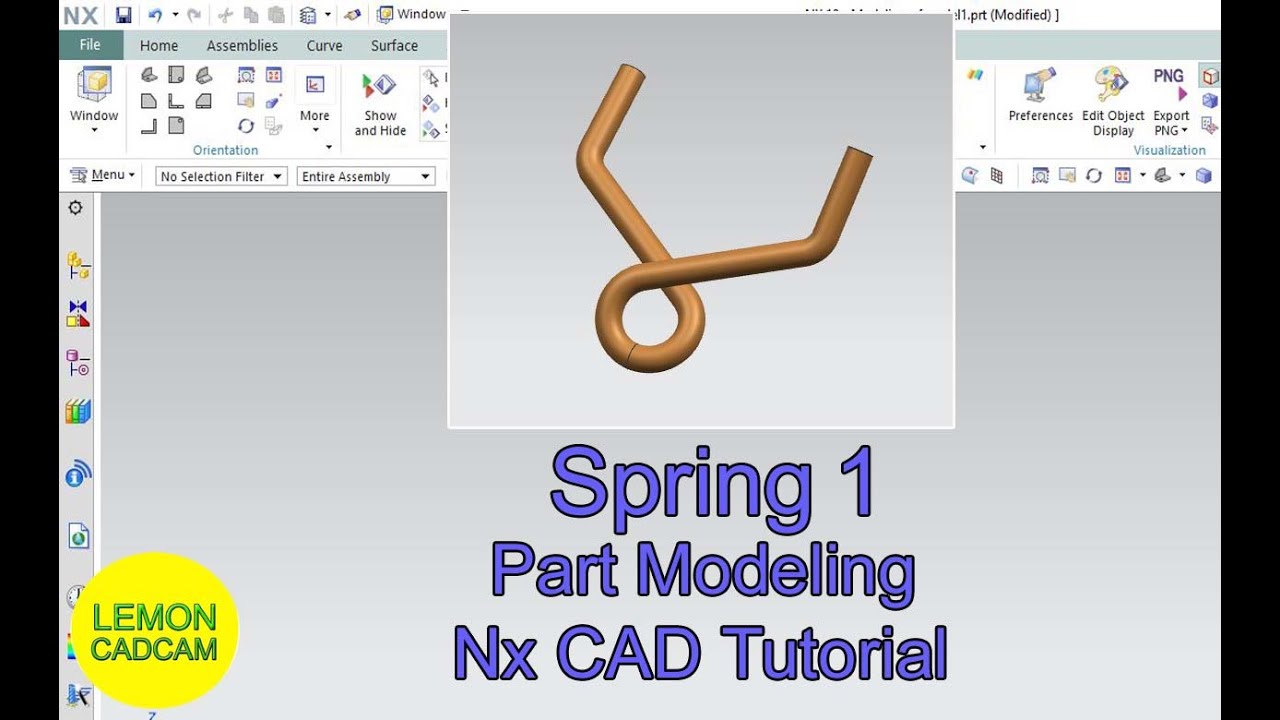This screenshot has width=1280, height=720.
Task: Open Constraint Navigator in resource bar
Action: [78, 313]
